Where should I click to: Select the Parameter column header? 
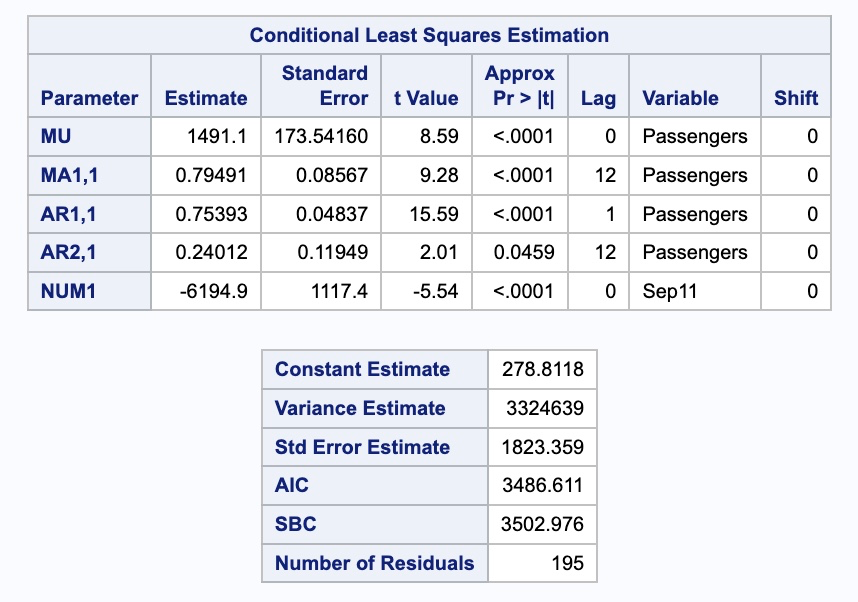pos(89,98)
